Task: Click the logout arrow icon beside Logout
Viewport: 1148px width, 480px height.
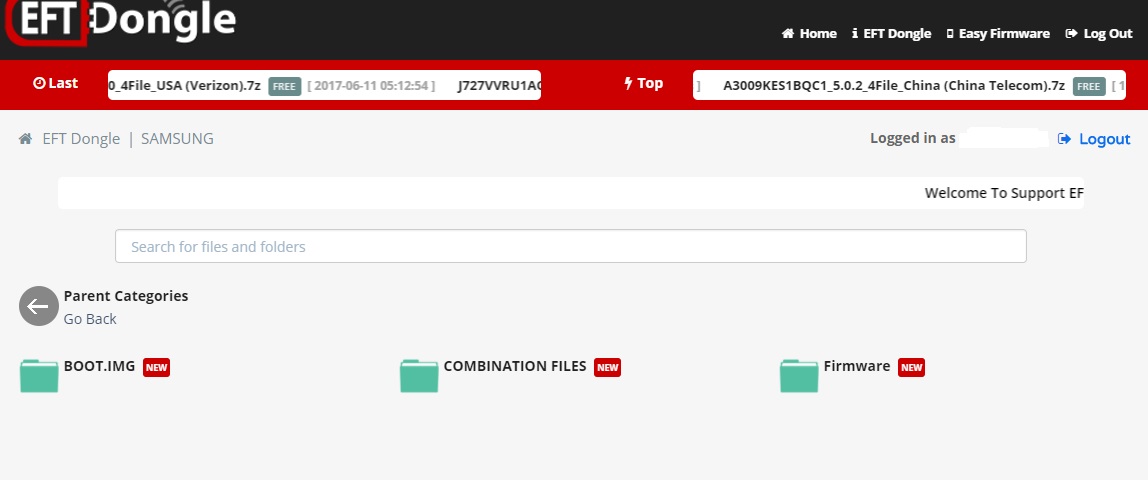Action: pyautogui.click(x=1065, y=139)
